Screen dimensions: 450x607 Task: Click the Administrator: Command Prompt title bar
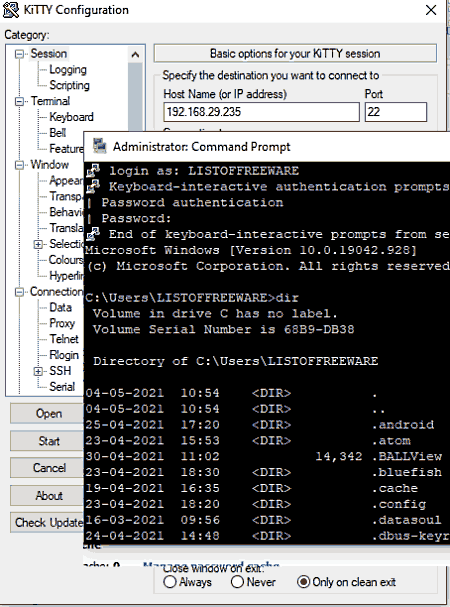[267, 146]
